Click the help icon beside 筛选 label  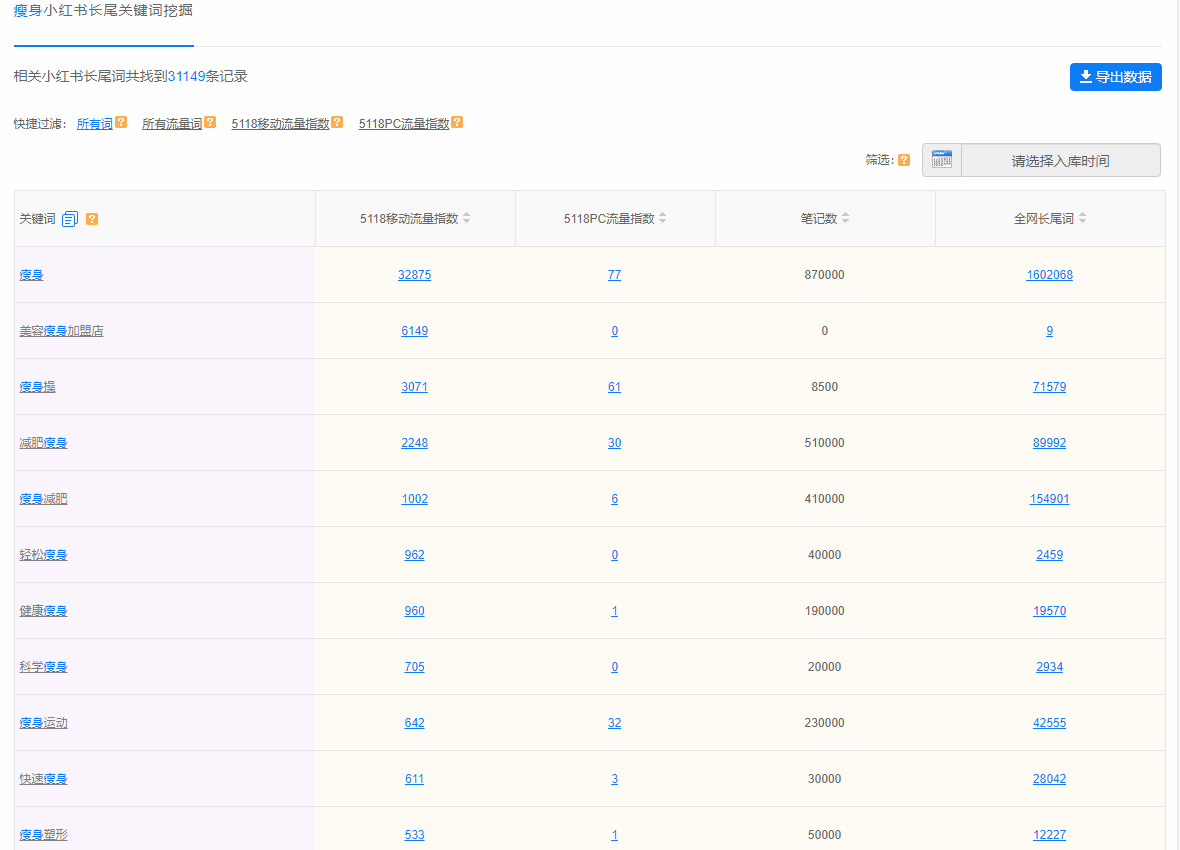[x=904, y=160]
